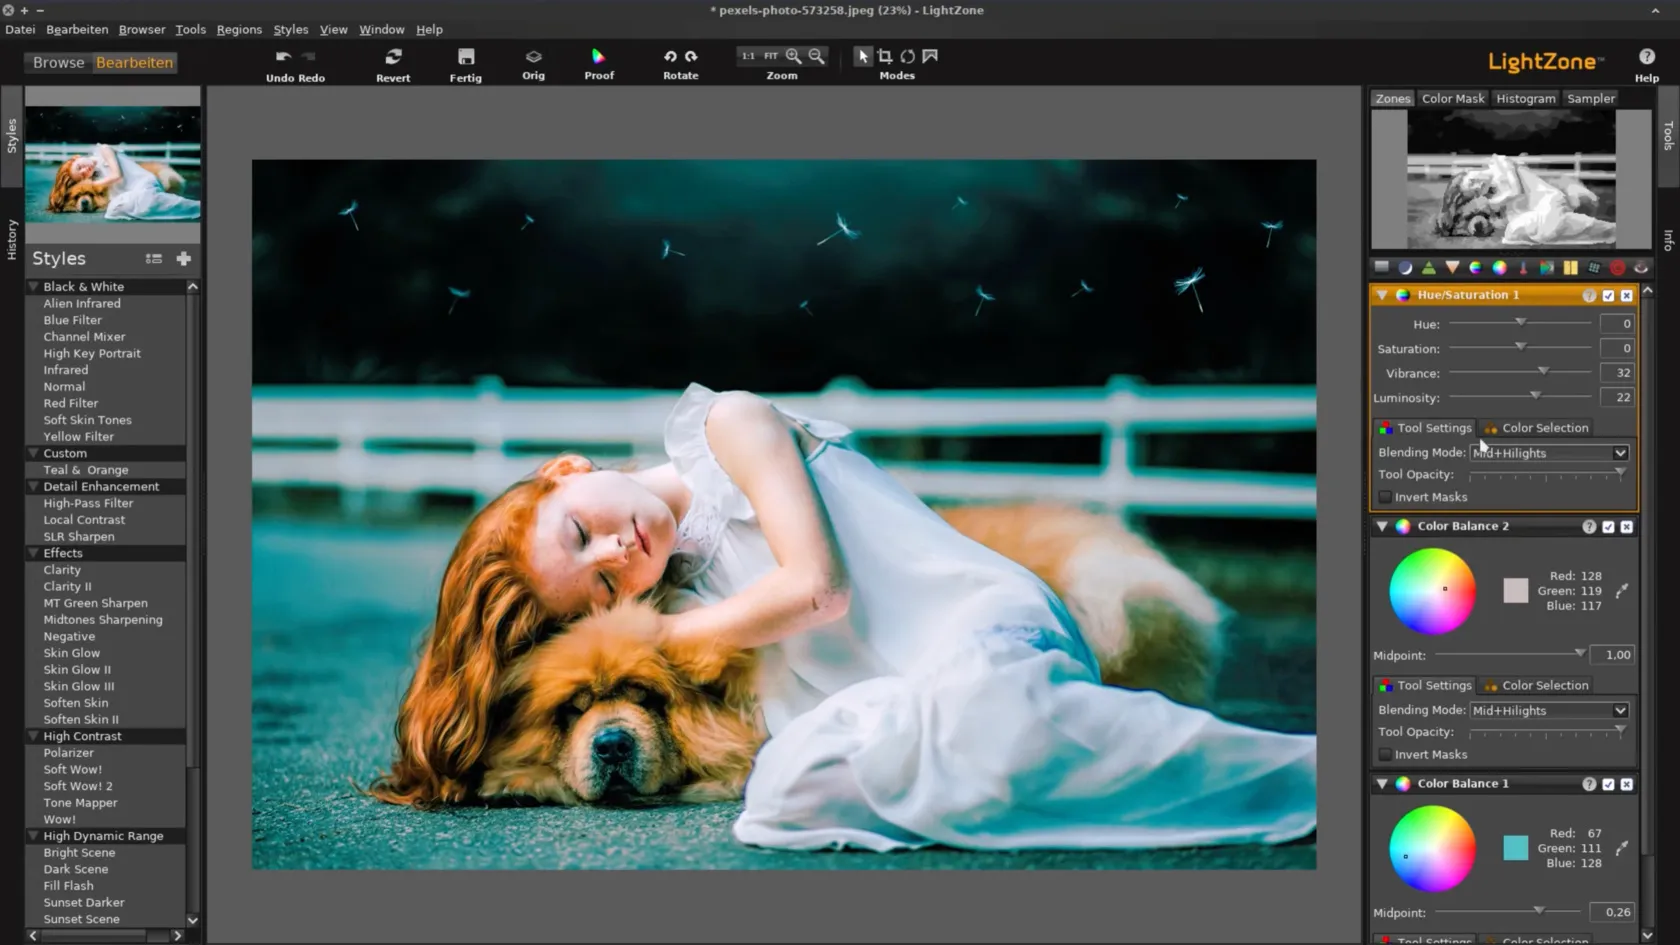This screenshot has height=945, width=1680.
Task: Click the zoom in magnifier
Action: [793, 57]
